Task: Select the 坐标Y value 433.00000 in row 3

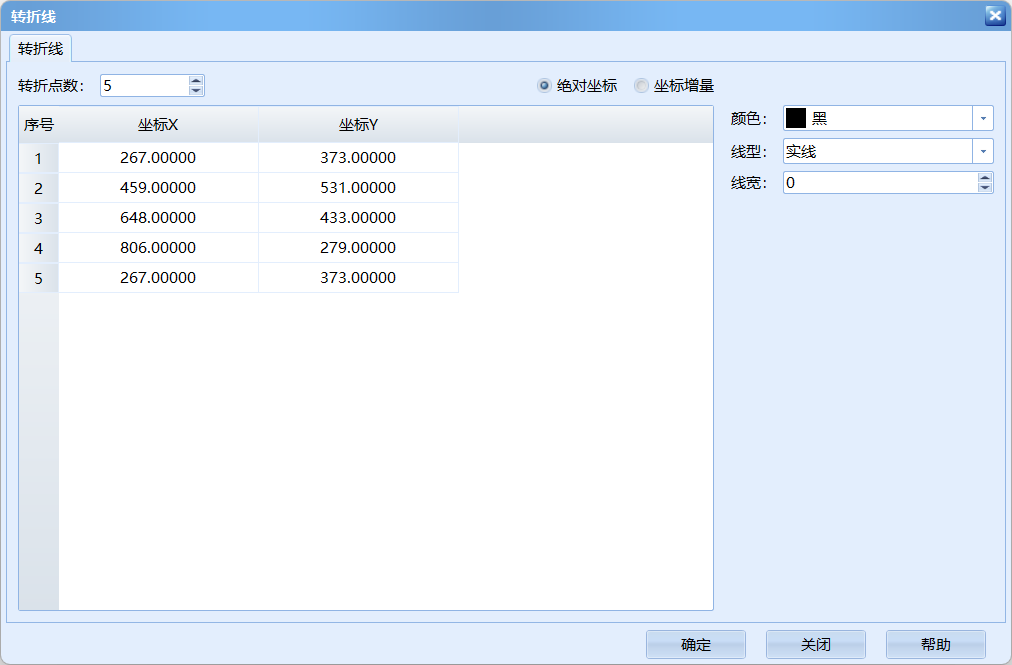Action: point(358,217)
